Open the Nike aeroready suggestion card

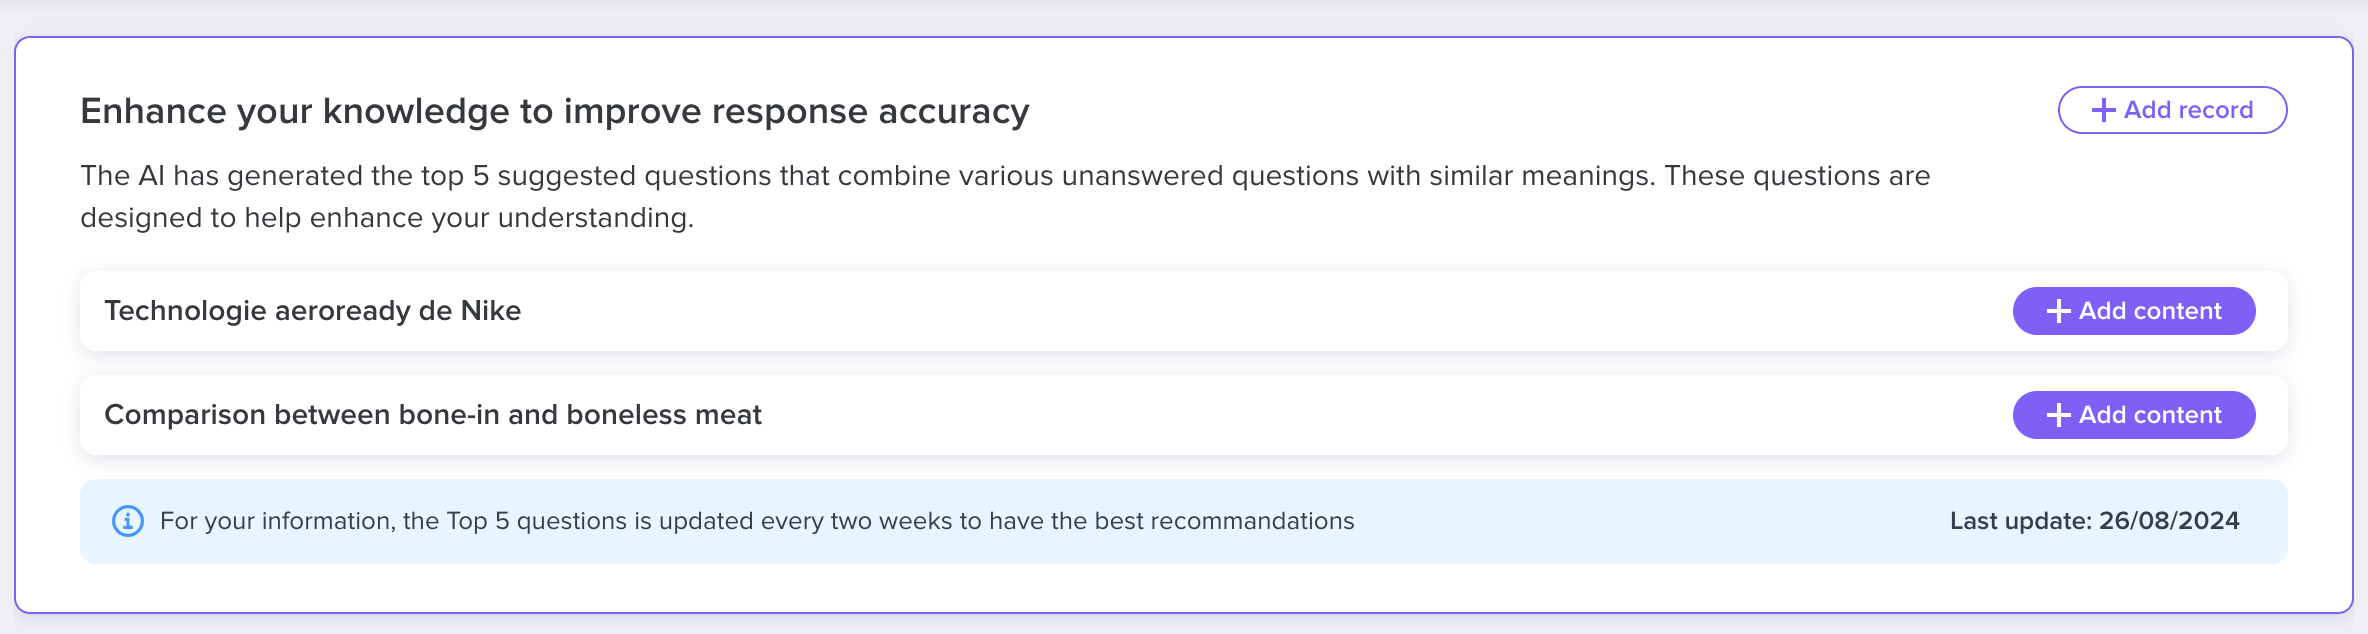(1184, 311)
